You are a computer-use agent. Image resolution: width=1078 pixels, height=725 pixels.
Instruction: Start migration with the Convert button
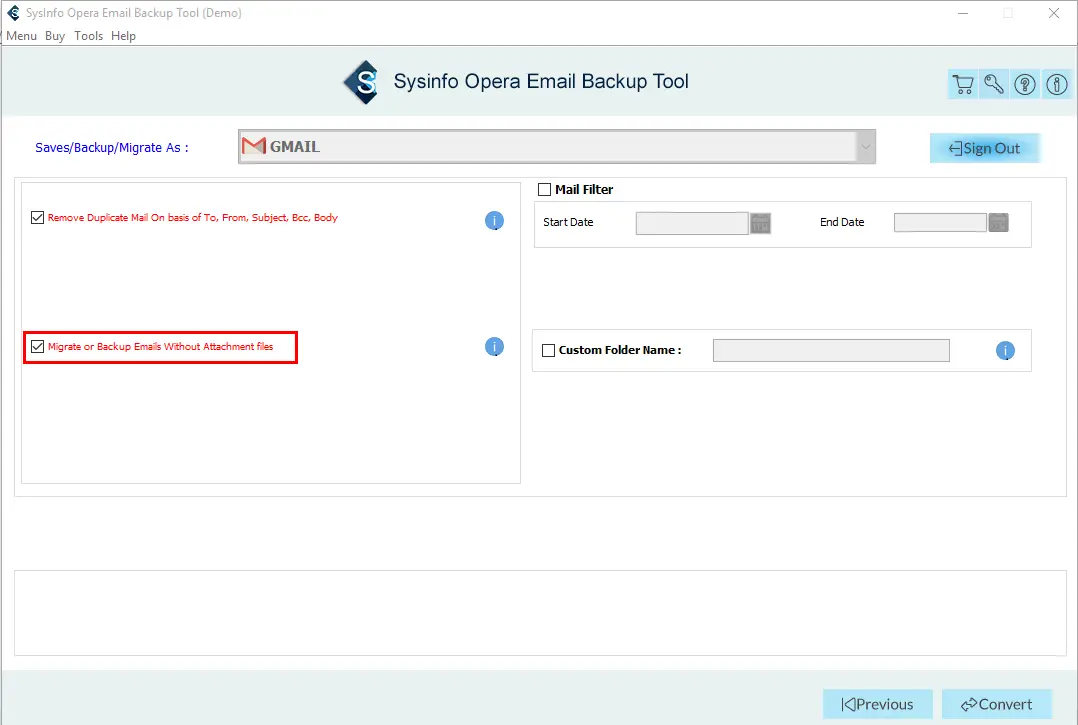tap(997, 704)
